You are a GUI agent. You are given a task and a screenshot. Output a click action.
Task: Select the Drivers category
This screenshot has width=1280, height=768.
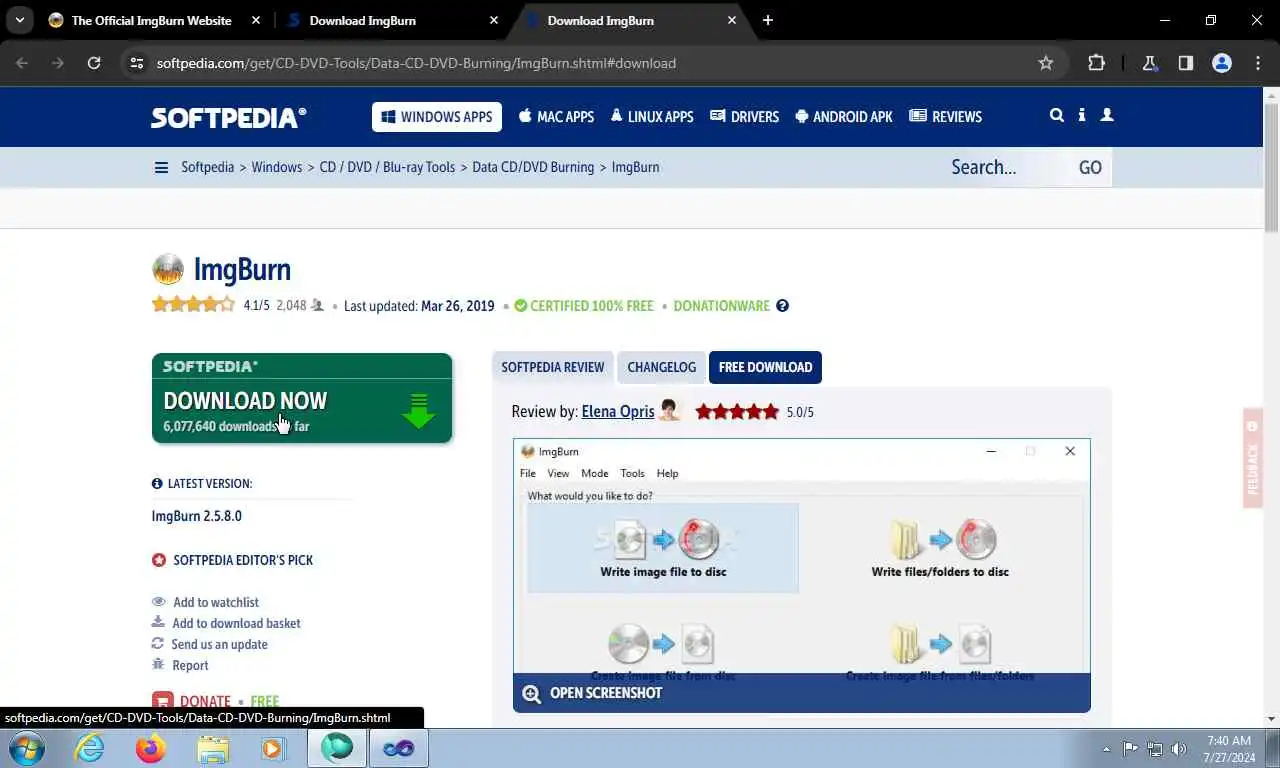(x=744, y=117)
